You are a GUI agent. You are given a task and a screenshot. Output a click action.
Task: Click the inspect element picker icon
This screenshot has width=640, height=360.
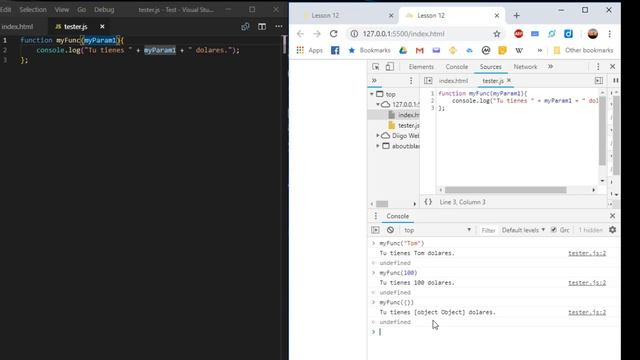click(376, 67)
